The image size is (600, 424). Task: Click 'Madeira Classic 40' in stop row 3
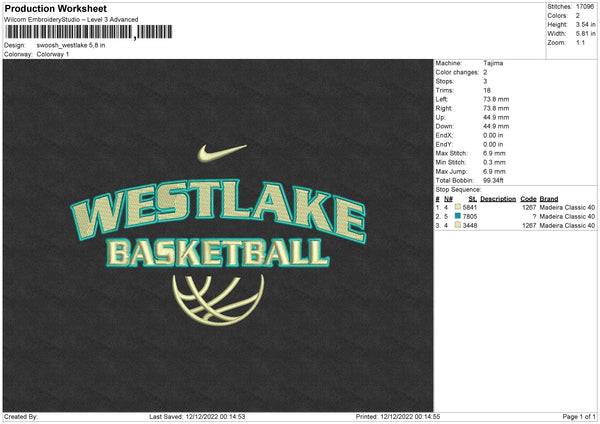567,226
